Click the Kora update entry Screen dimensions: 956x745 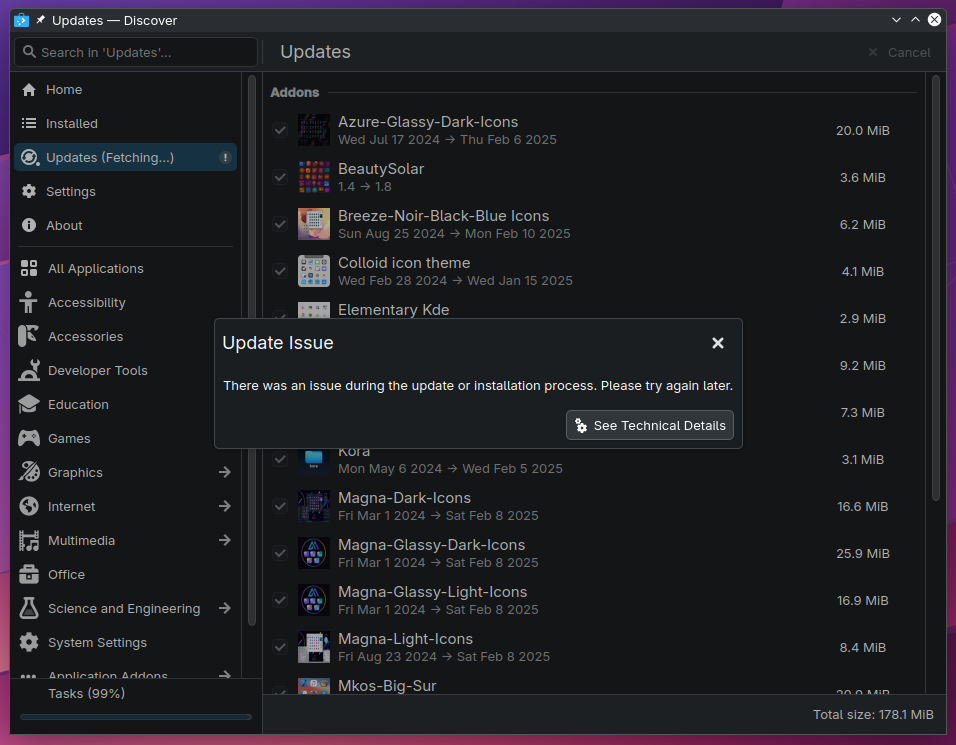coord(593,460)
